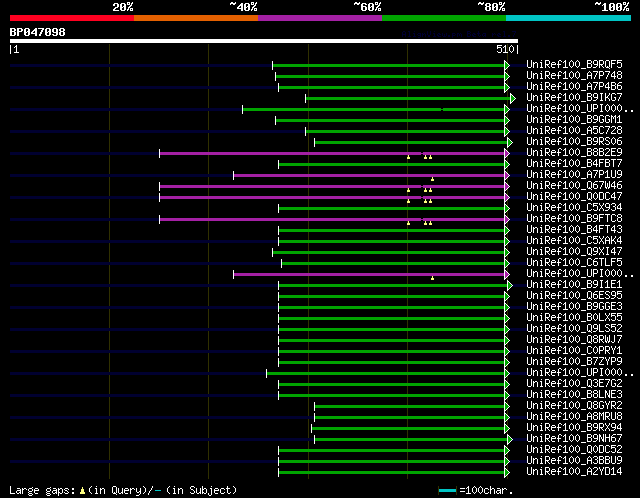Click the cyan 100char scale bar
Image resolution: width=640 pixels, height=498 pixels.
[x=447, y=490]
